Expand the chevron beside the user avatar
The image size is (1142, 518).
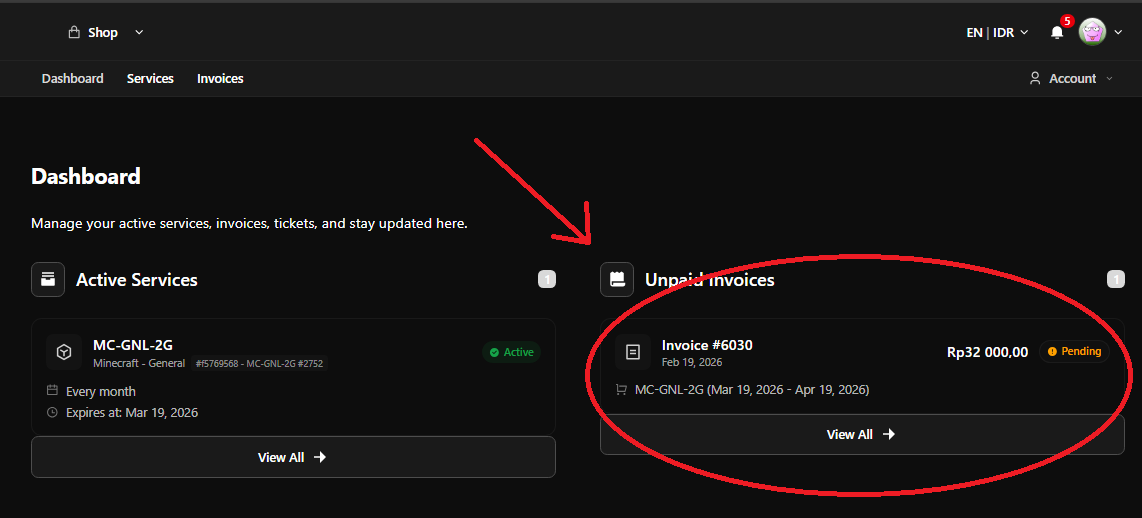tap(1119, 32)
